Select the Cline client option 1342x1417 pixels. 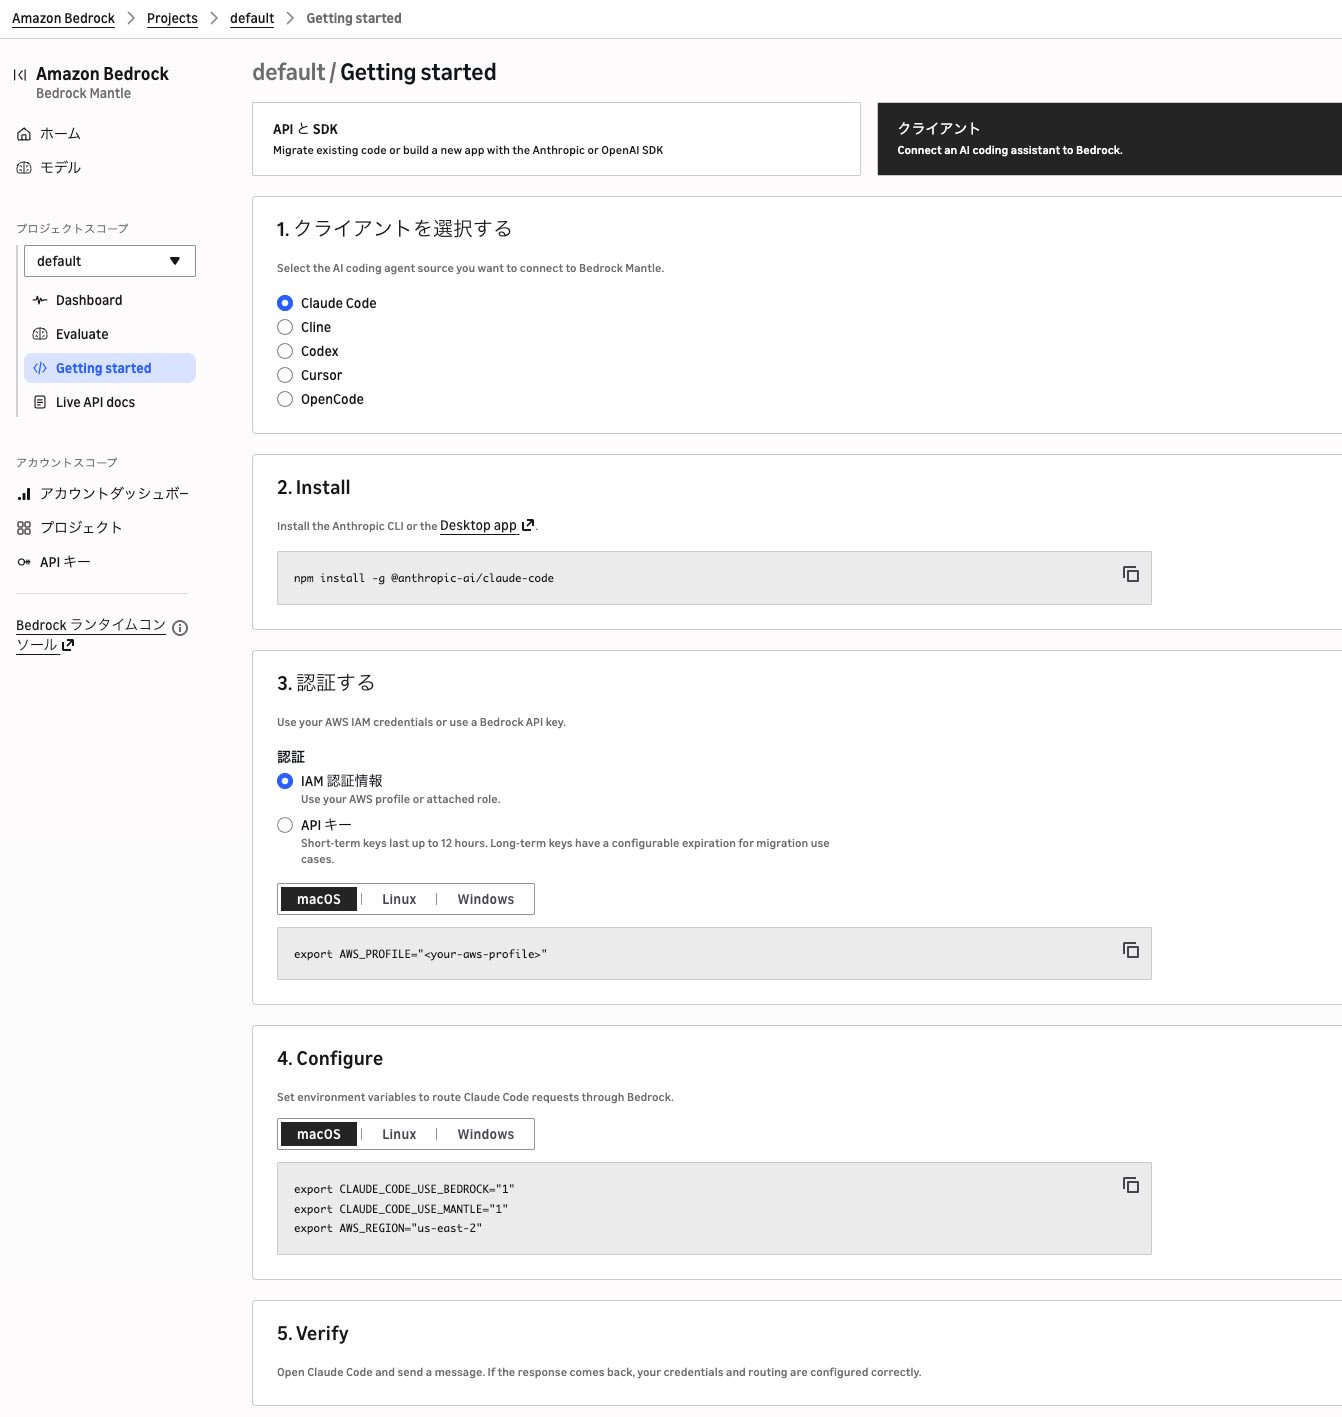coord(285,327)
